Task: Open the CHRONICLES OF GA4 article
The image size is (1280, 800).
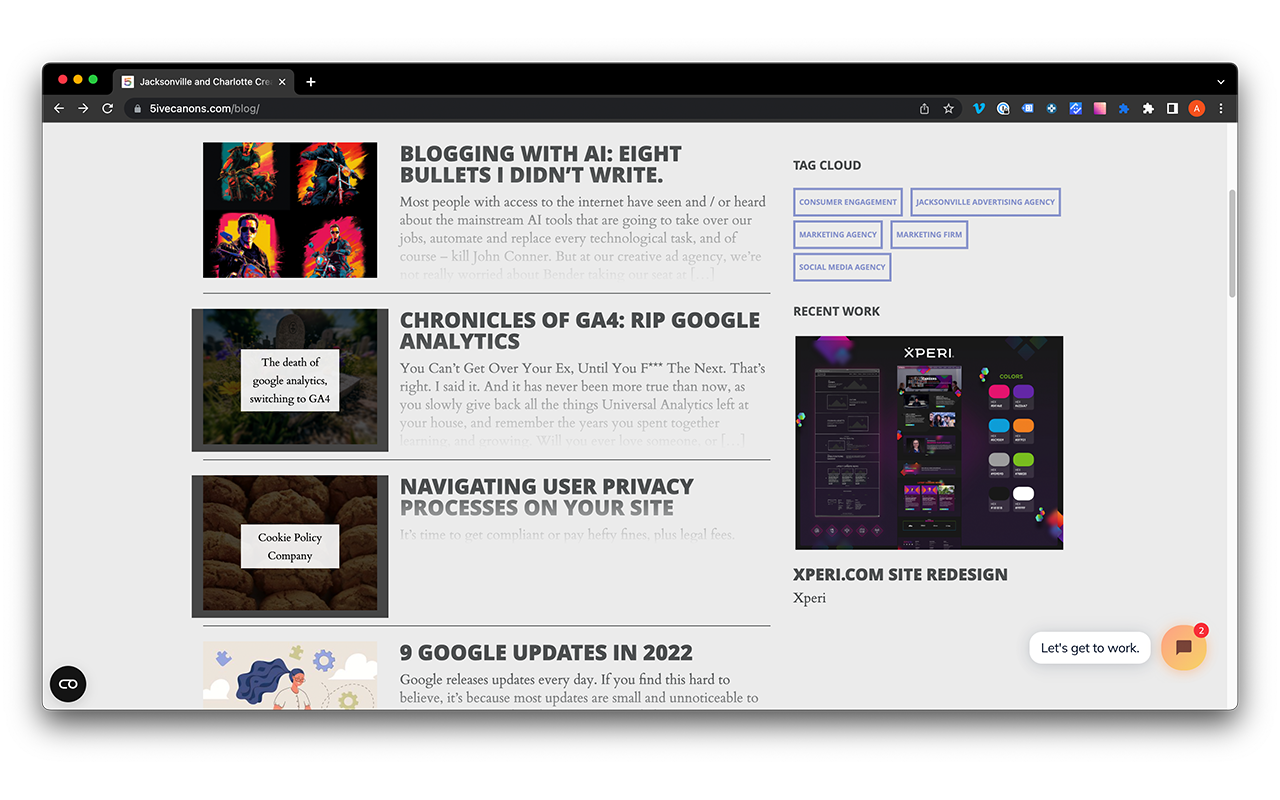Action: pos(580,330)
